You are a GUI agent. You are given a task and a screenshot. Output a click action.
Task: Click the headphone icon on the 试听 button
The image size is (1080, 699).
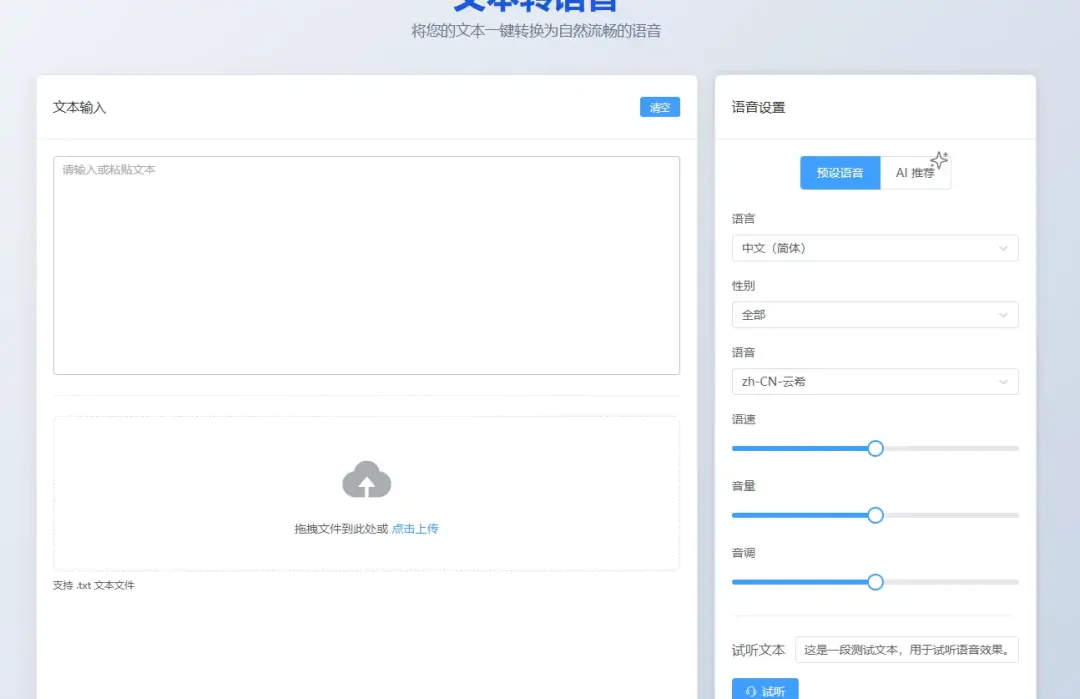[753, 690]
